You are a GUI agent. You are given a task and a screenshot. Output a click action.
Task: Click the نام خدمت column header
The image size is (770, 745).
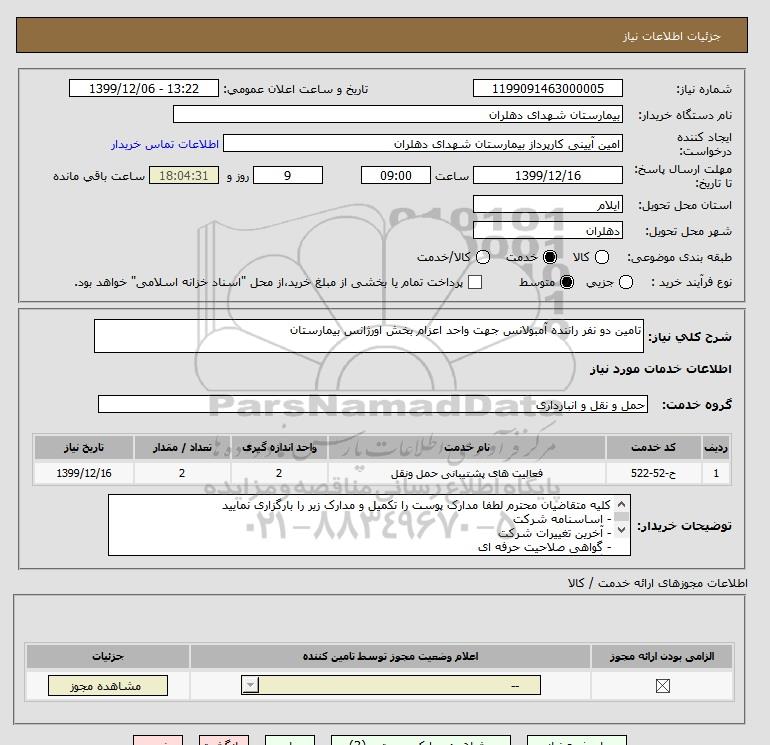[467, 447]
